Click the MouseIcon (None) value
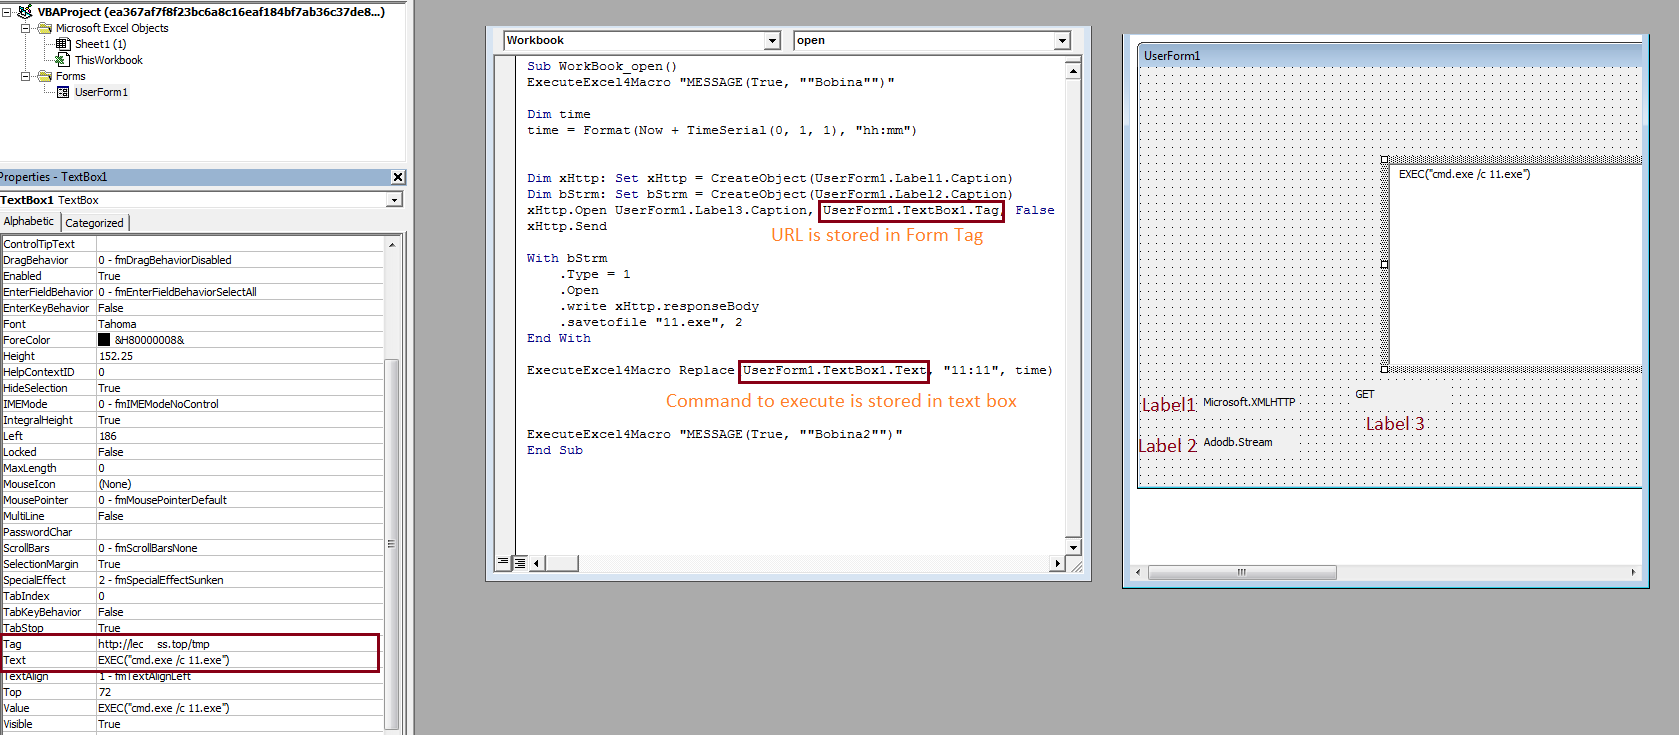This screenshot has height=735, width=1679. (x=239, y=484)
